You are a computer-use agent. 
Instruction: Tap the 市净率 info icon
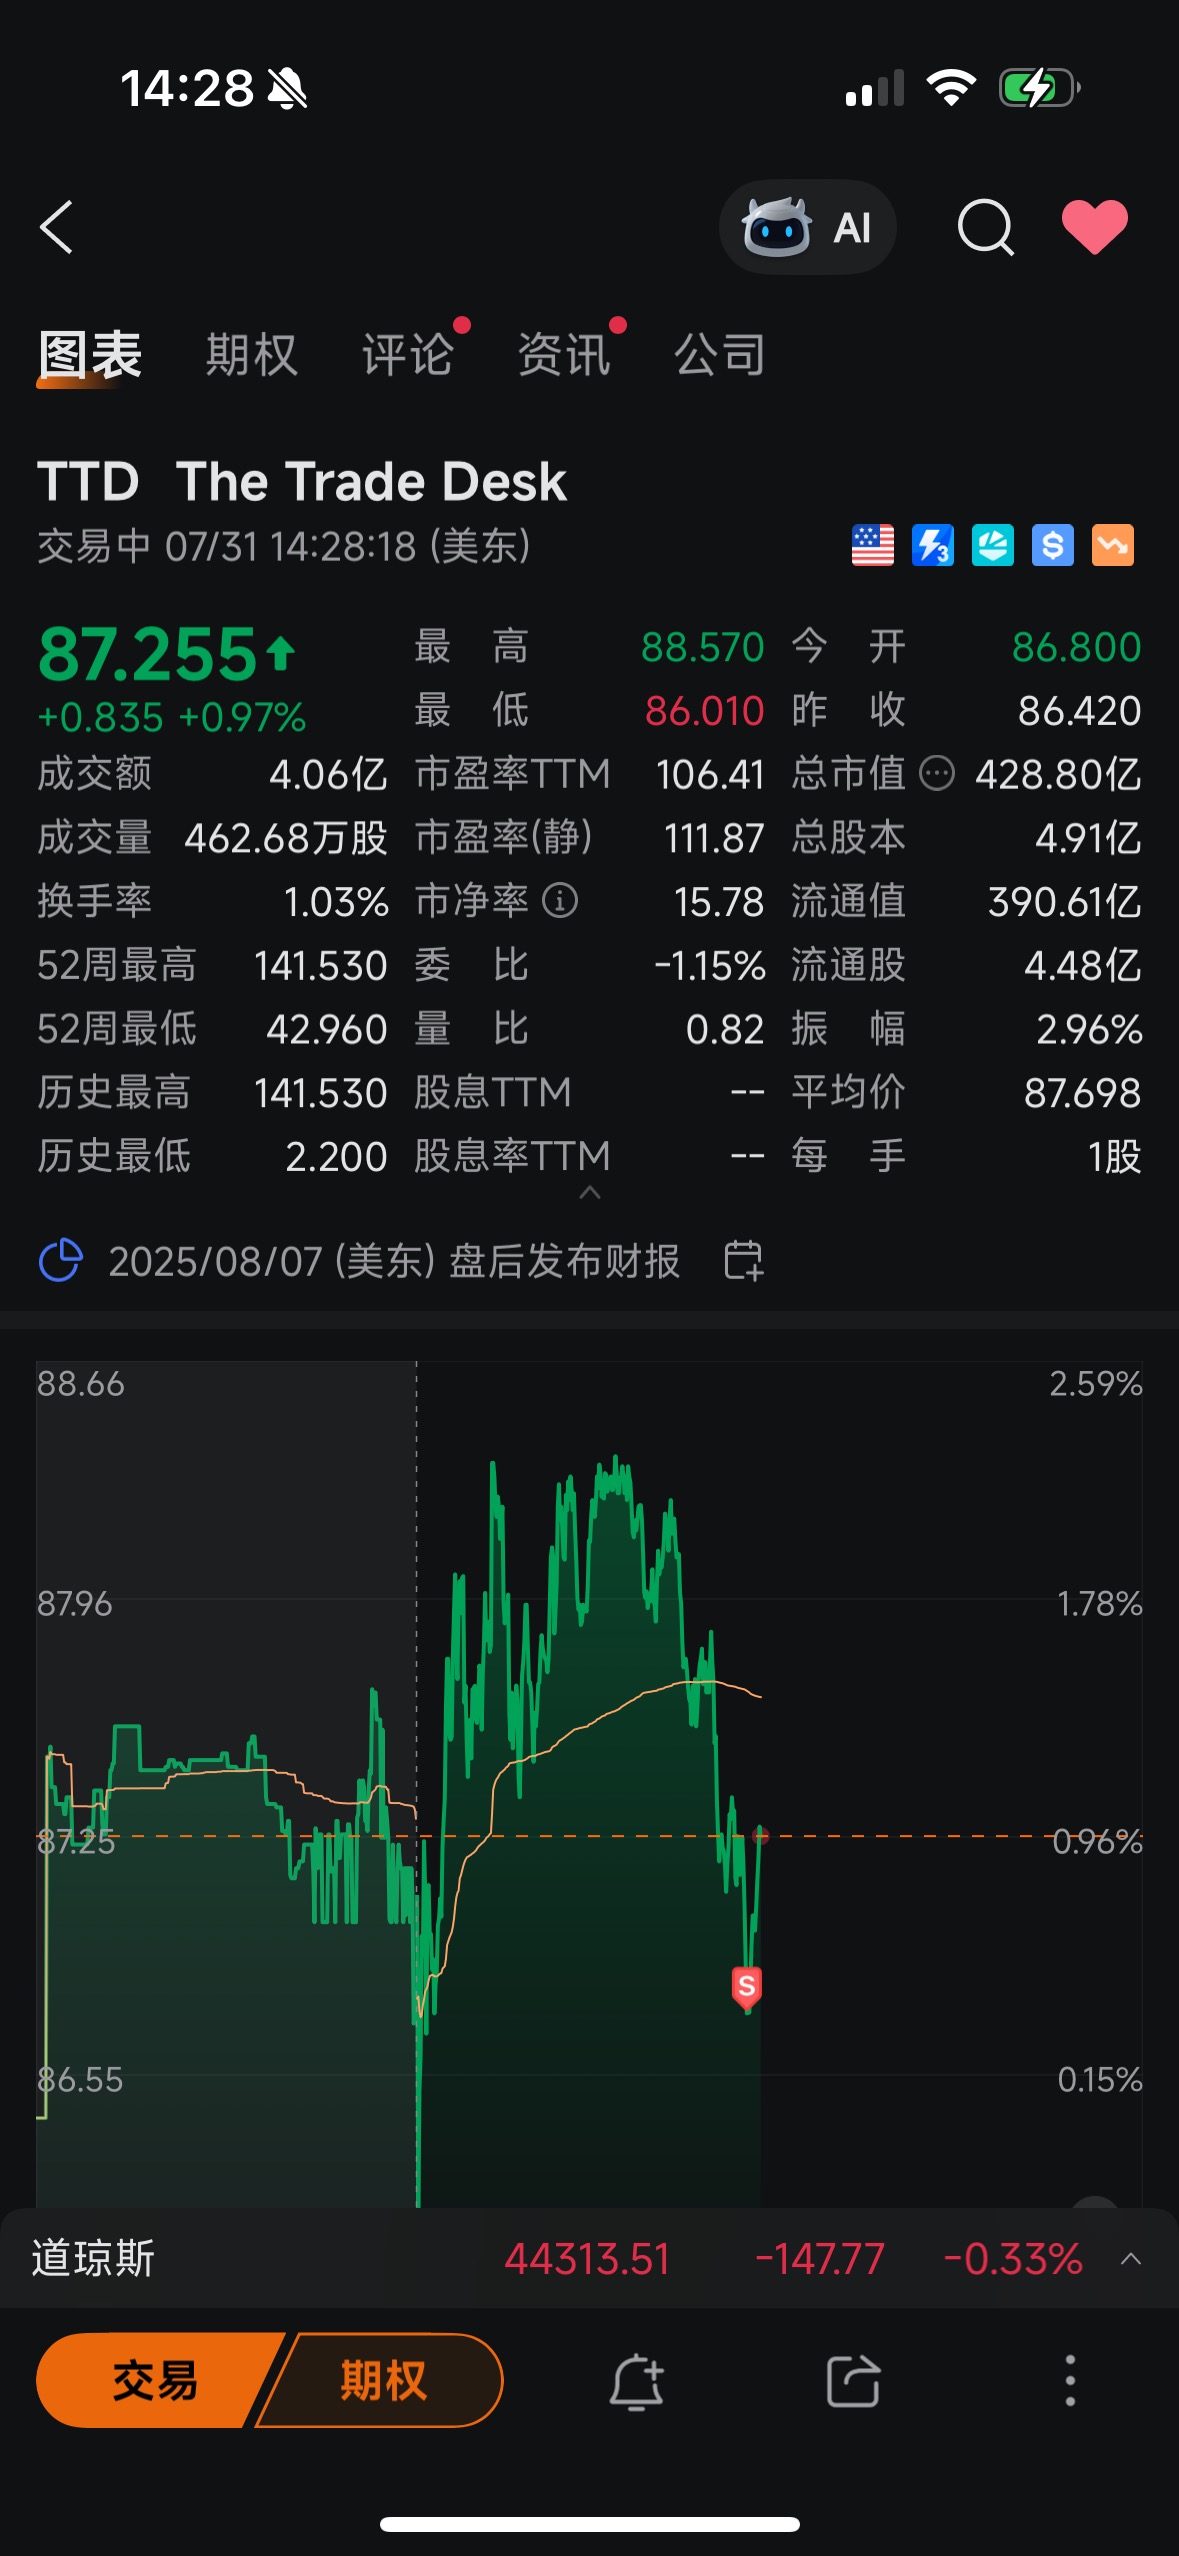(560, 901)
